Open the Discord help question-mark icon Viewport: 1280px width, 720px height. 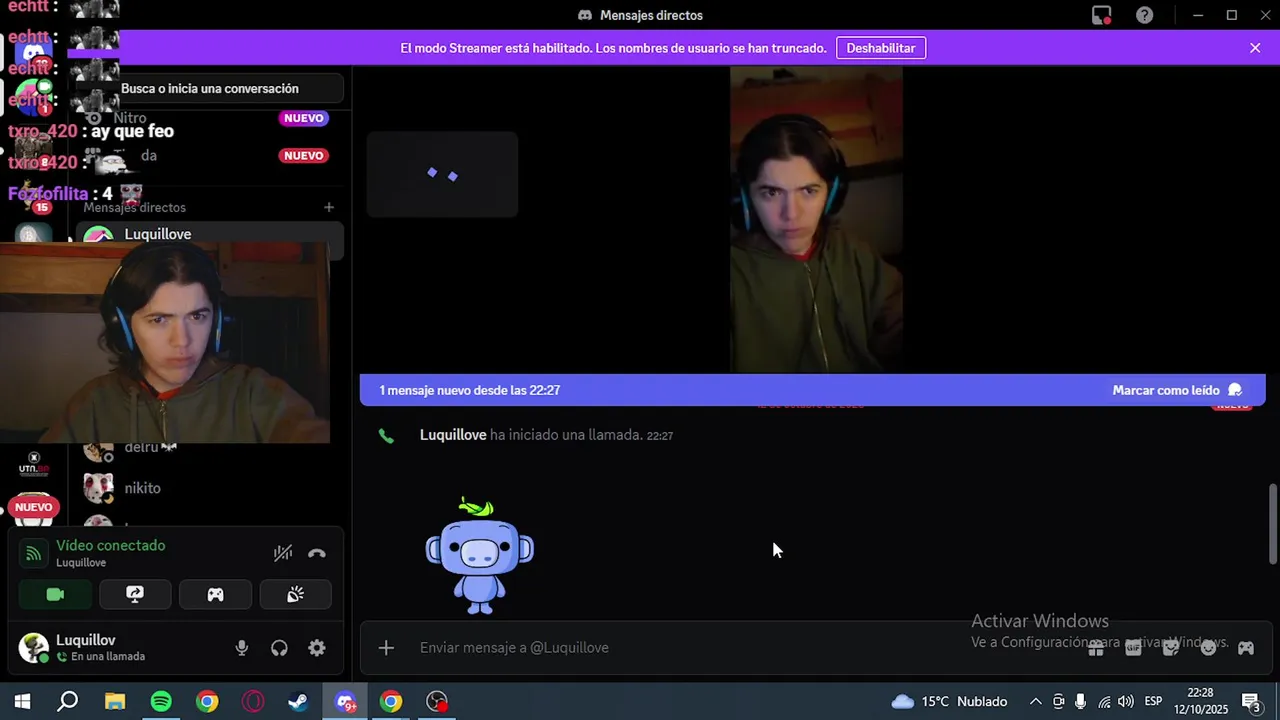[x=1145, y=15]
